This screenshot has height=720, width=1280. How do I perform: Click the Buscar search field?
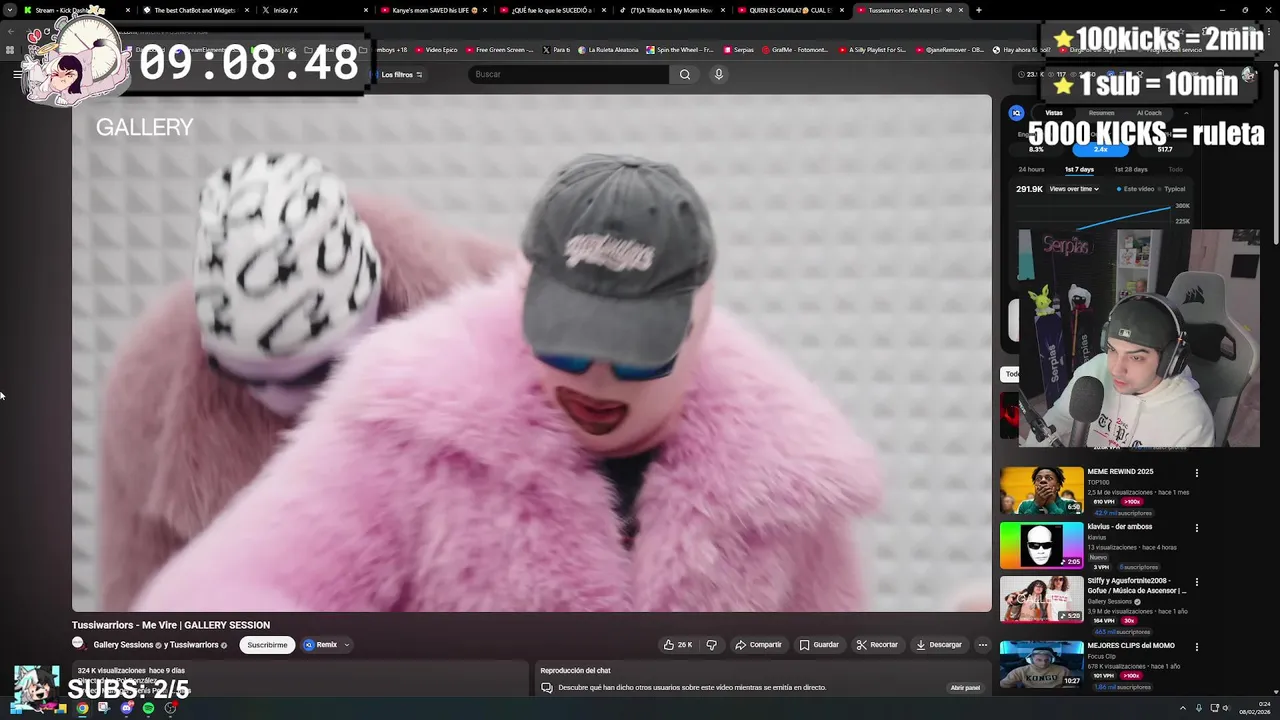click(x=568, y=74)
